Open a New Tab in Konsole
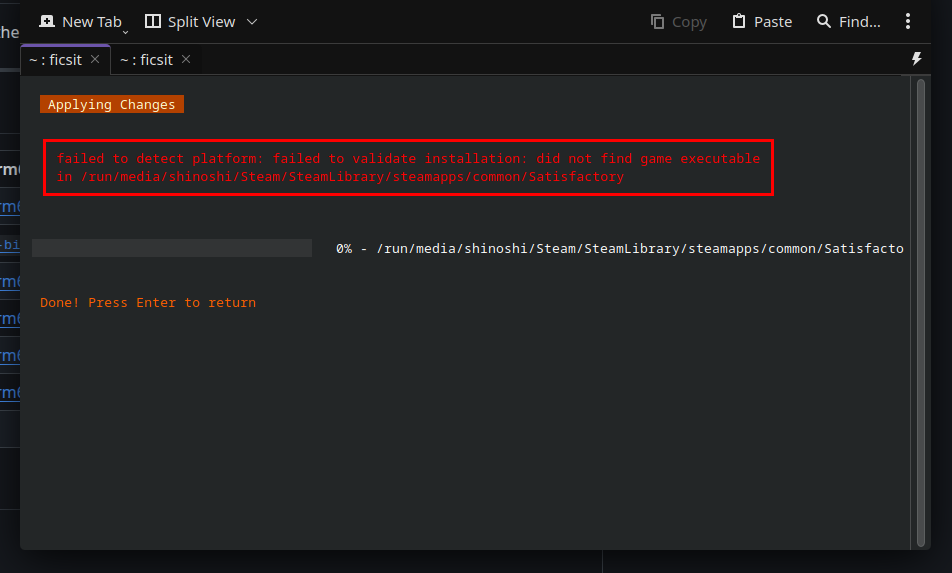The image size is (952, 573). coord(80,22)
